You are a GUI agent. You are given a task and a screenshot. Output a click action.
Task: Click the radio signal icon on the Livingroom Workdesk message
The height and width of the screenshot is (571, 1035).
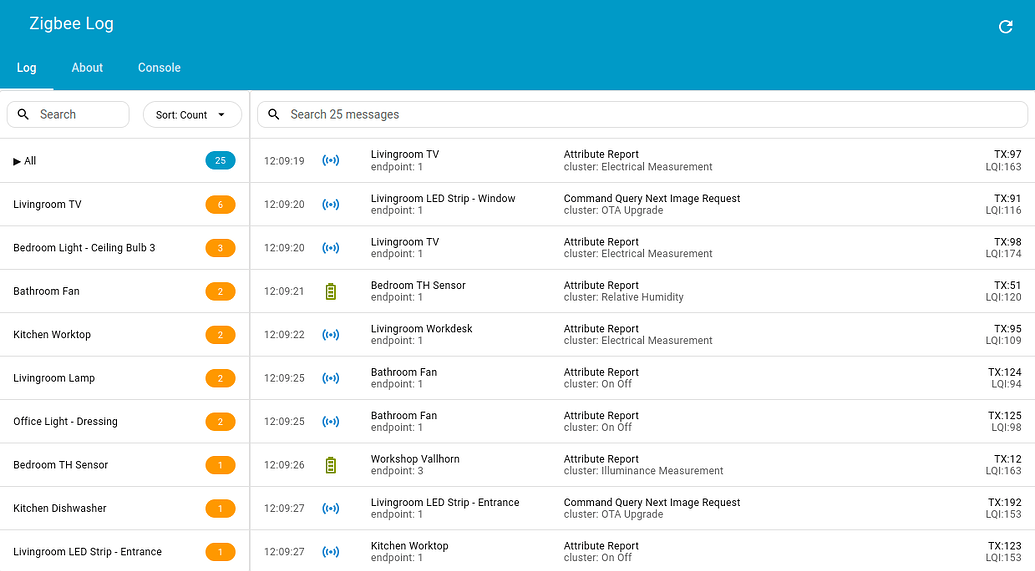coord(331,335)
